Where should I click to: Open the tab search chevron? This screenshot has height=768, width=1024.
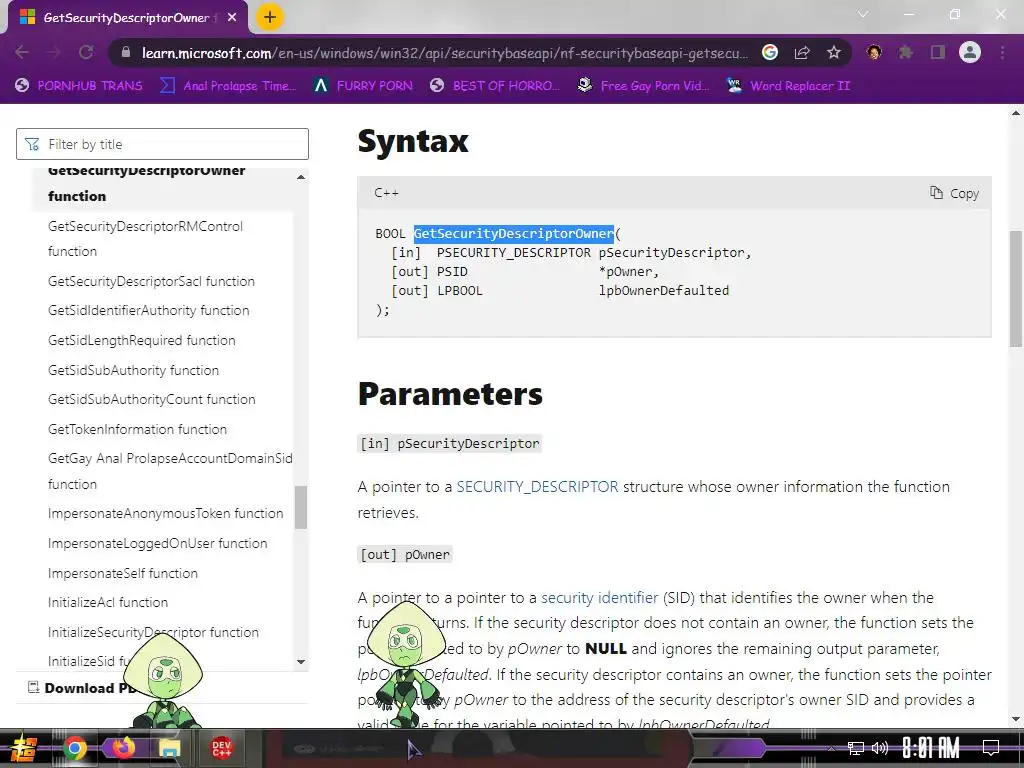click(x=863, y=14)
